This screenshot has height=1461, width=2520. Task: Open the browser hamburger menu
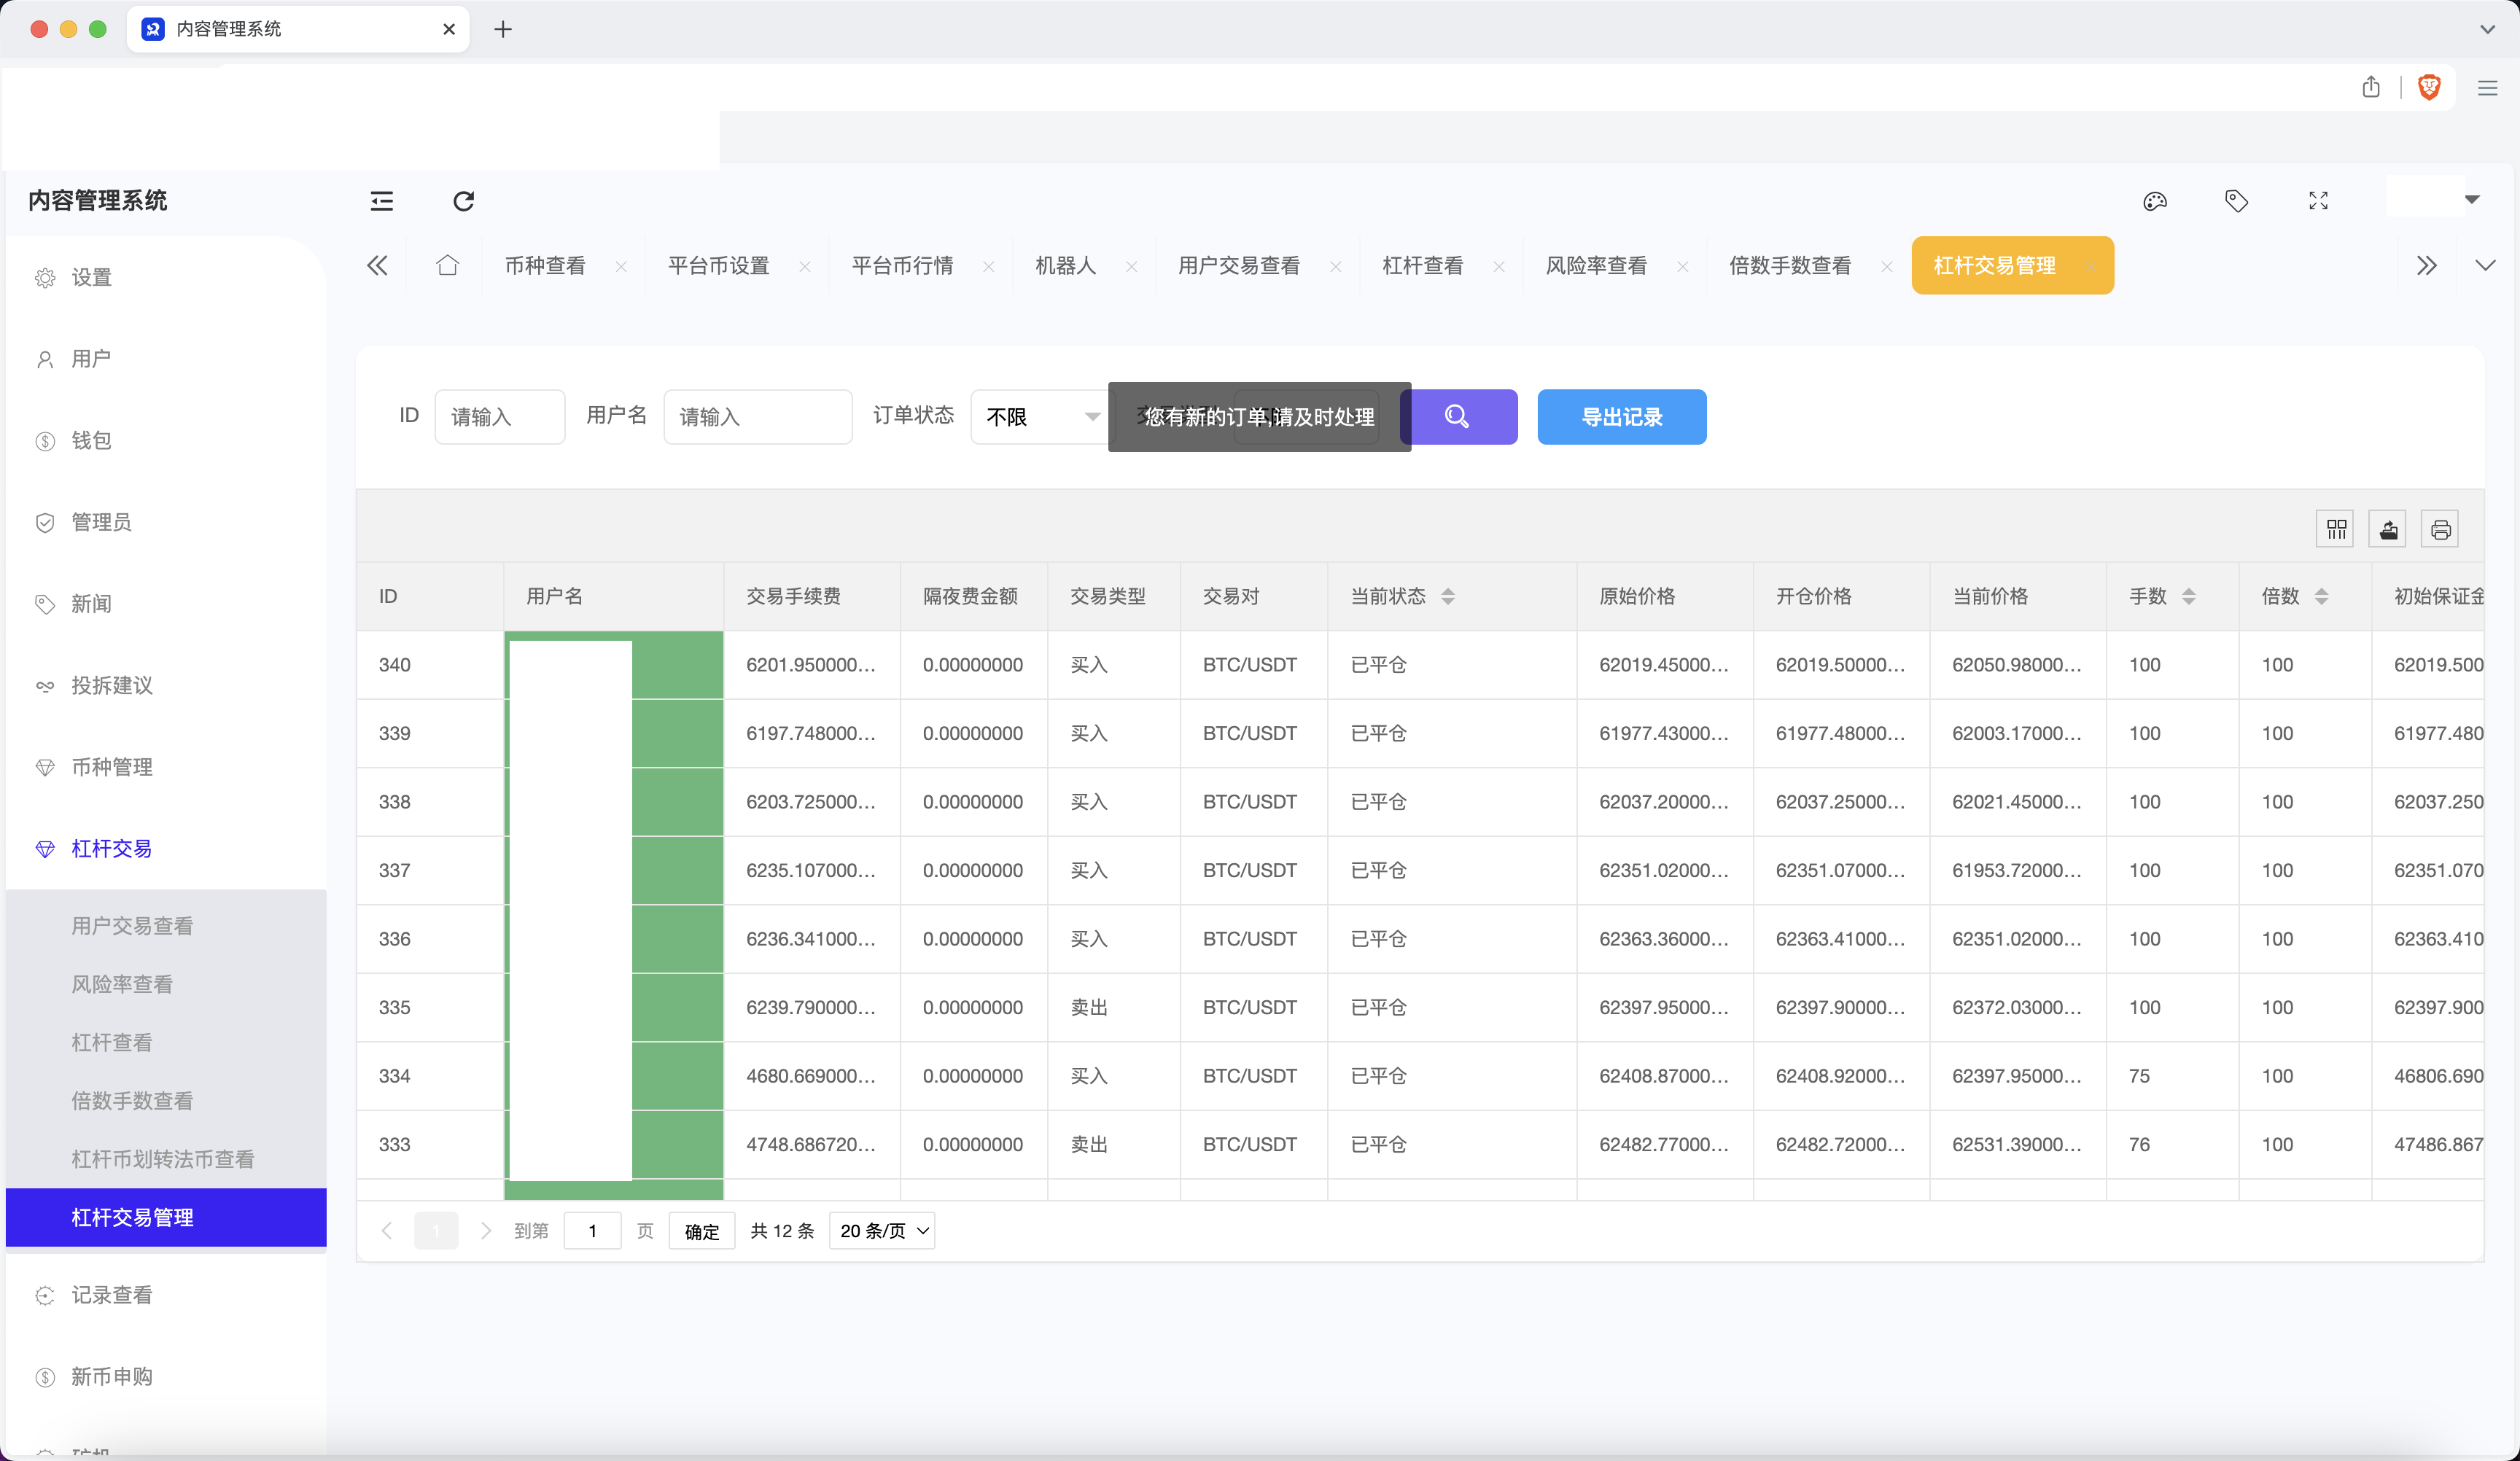pos(2488,88)
